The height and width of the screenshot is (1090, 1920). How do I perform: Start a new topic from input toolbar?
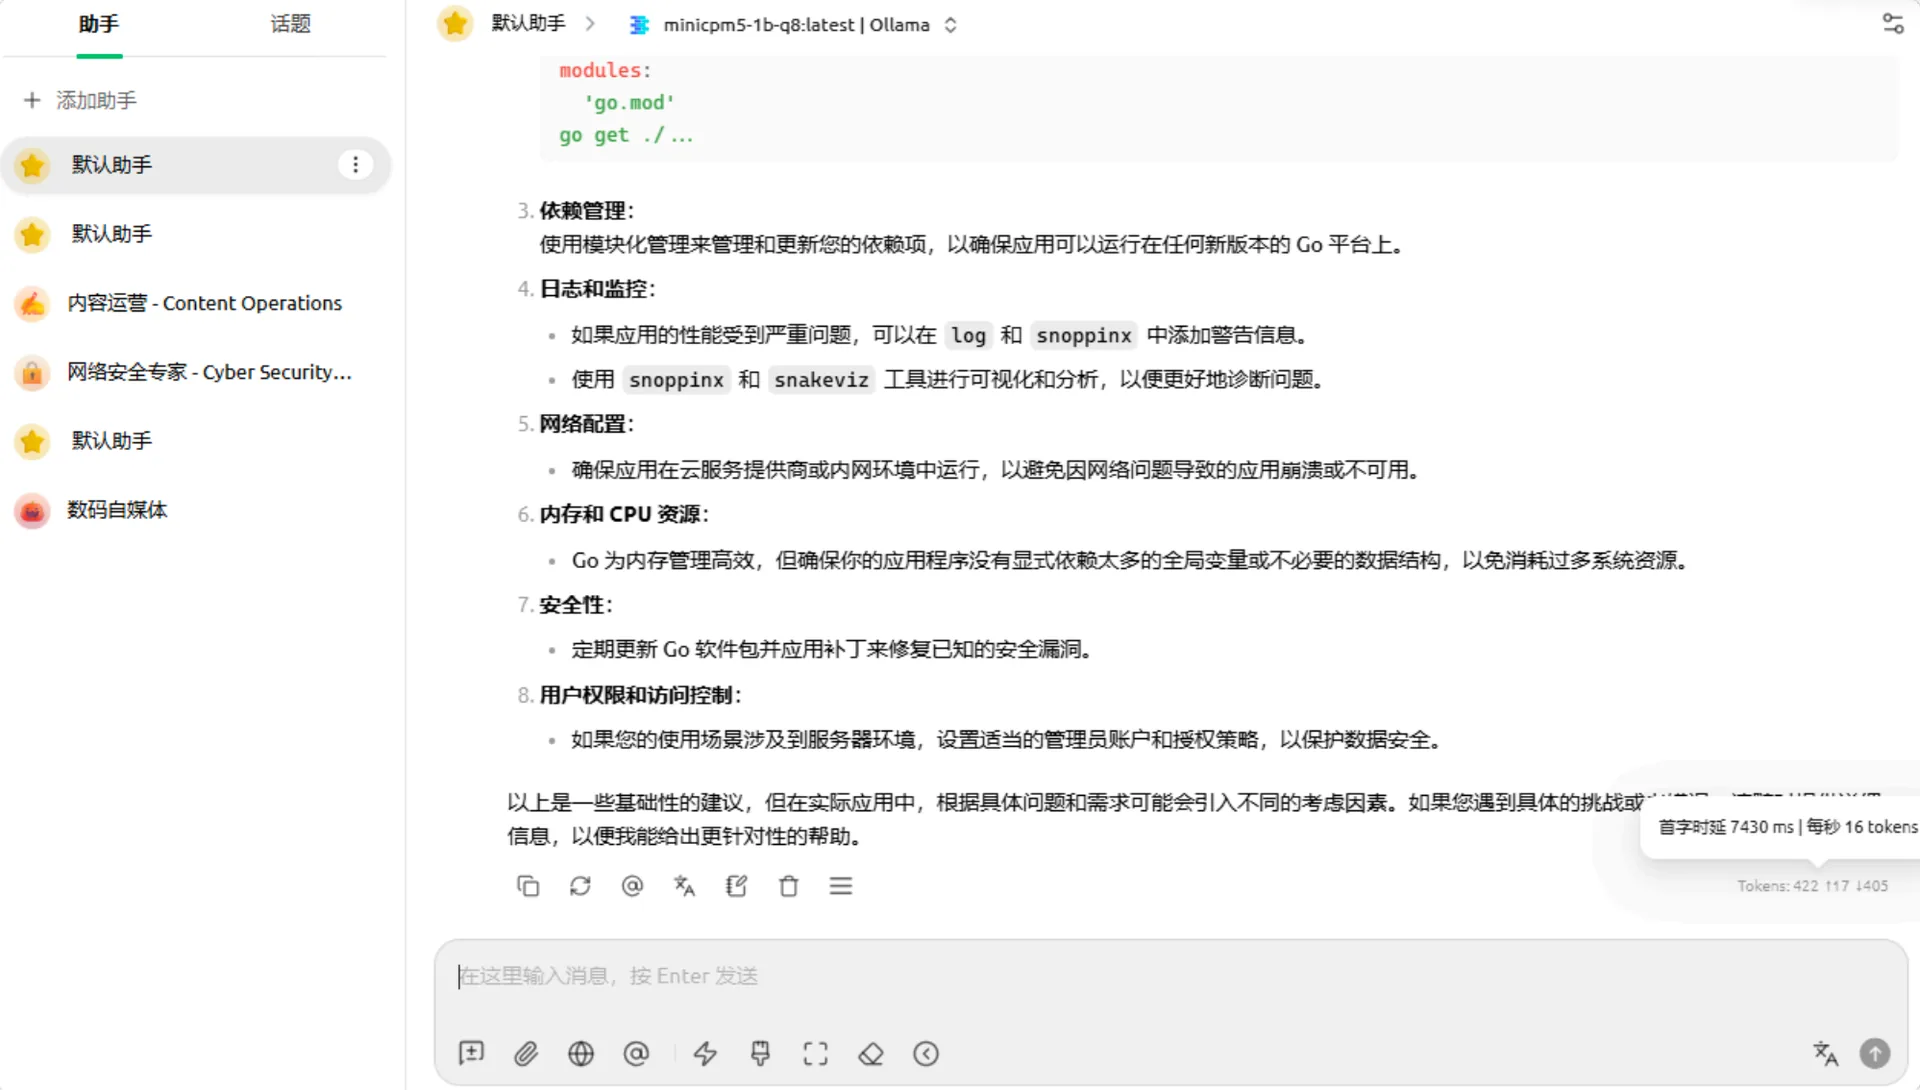pyautogui.click(x=471, y=1053)
